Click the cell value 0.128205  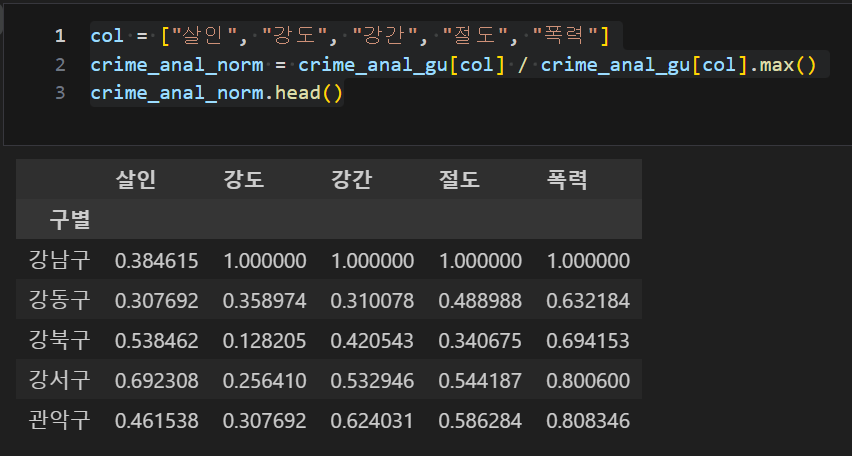tap(265, 341)
